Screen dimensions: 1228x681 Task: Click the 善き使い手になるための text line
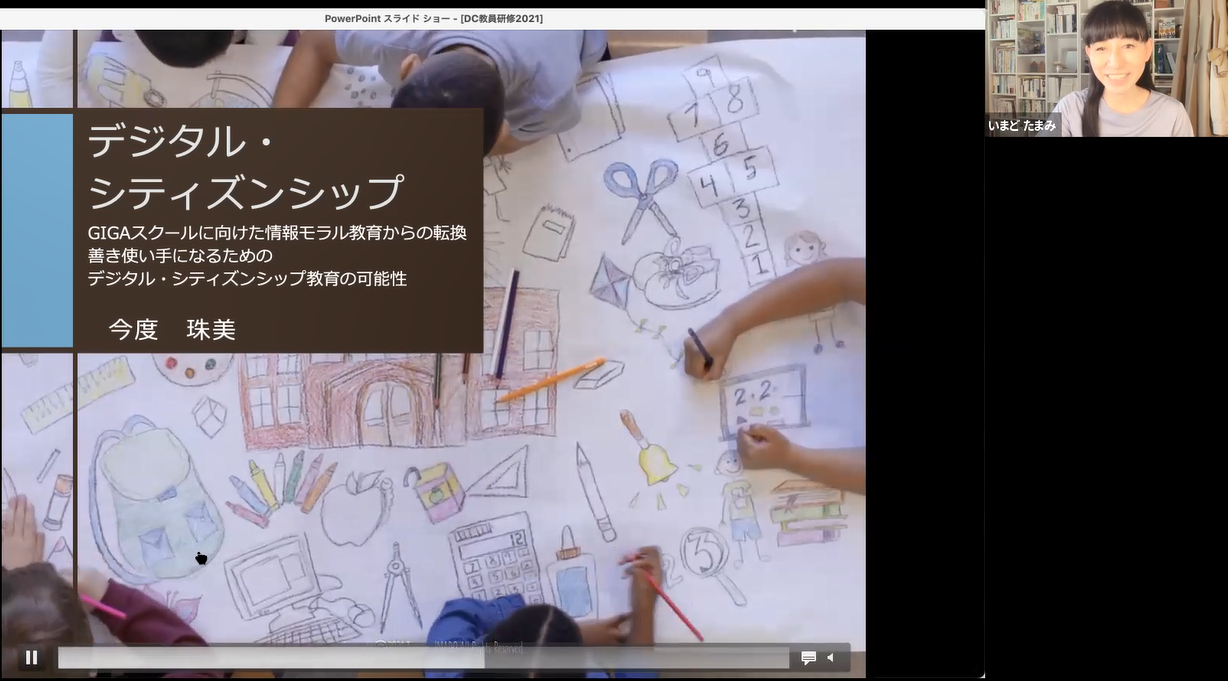coord(180,256)
